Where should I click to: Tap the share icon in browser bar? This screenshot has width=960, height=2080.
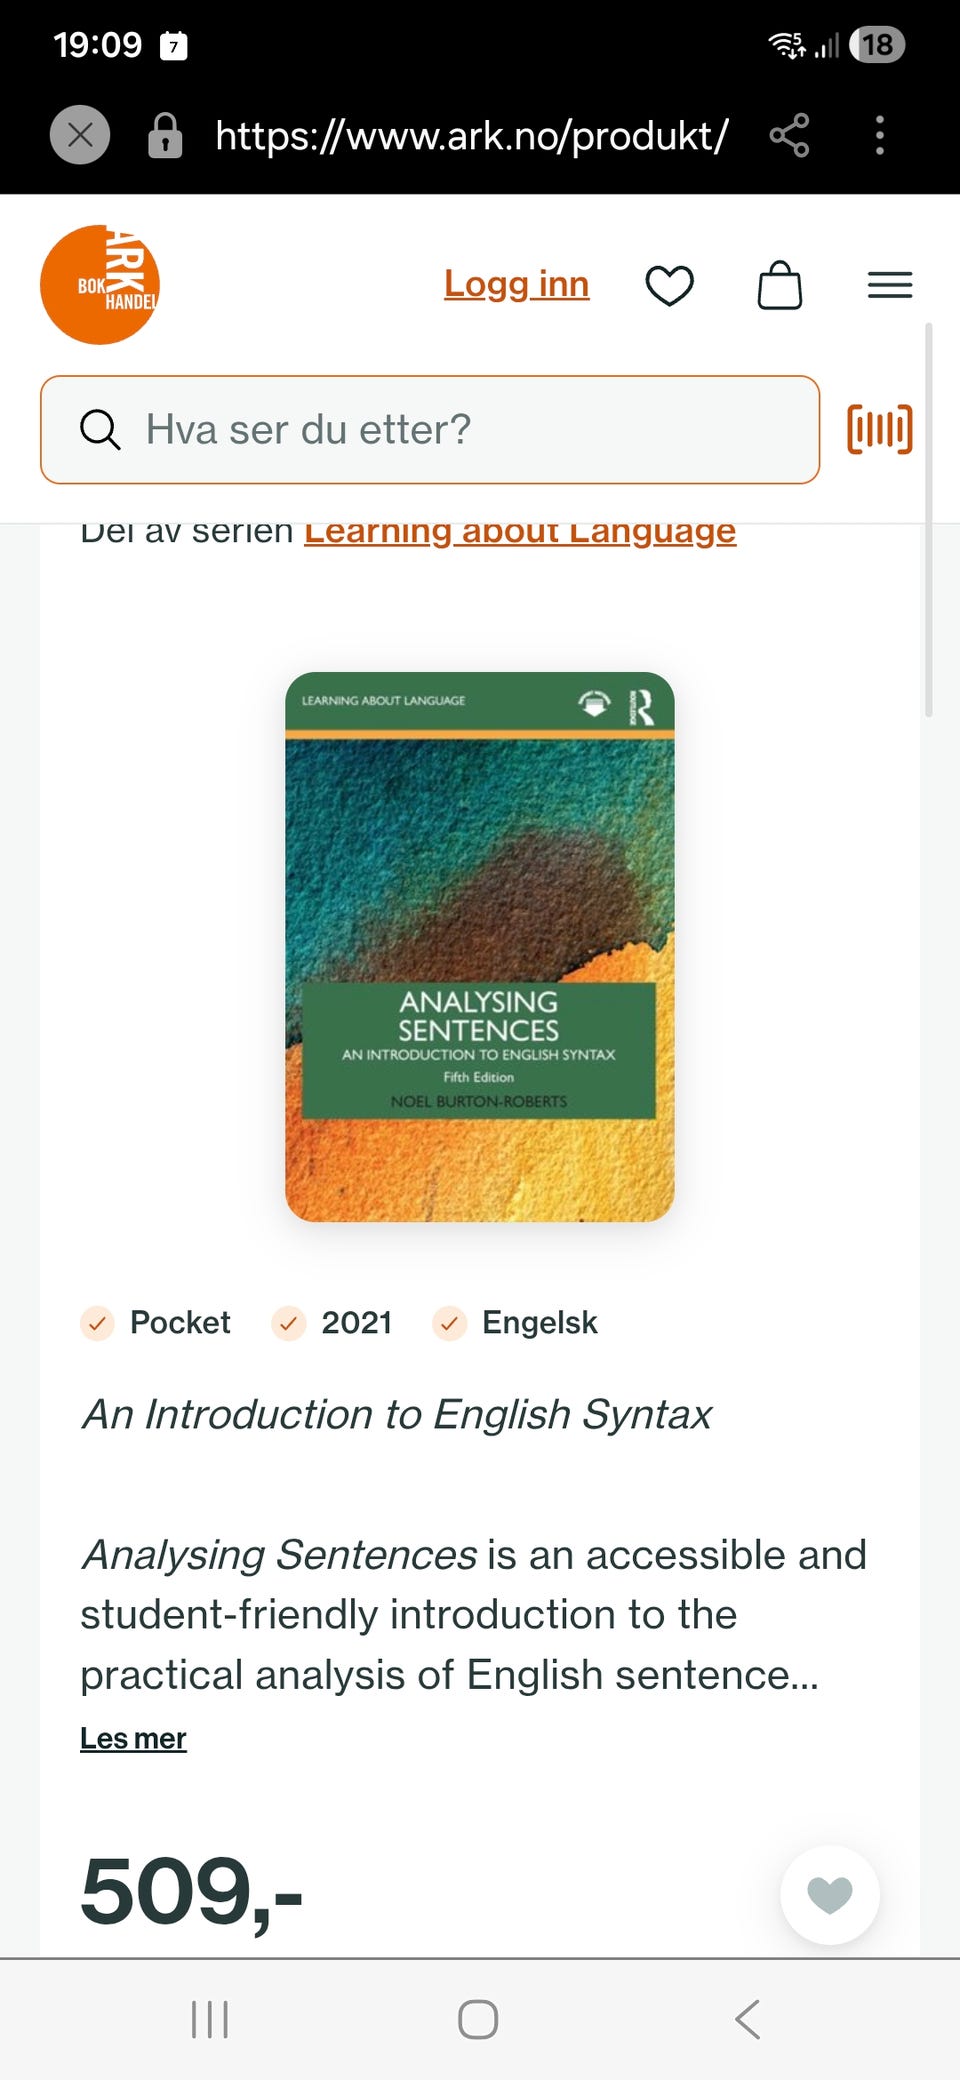point(789,135)
